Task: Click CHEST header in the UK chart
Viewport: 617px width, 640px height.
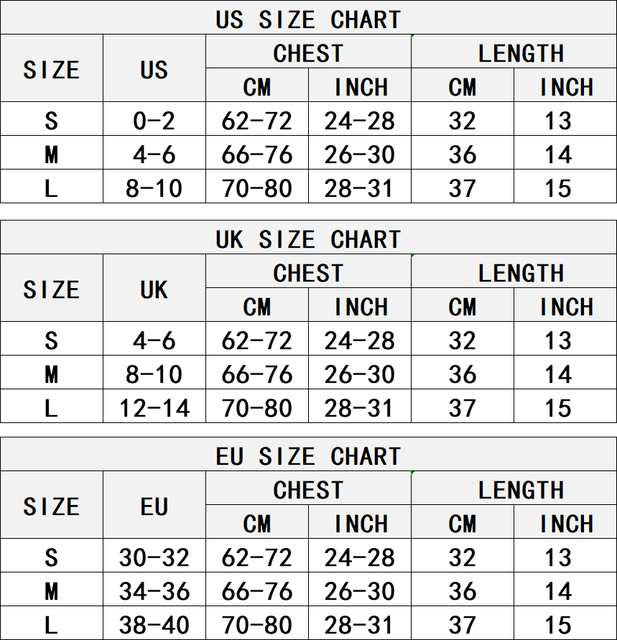Action: pyautogui.click(x=308, y=273)
